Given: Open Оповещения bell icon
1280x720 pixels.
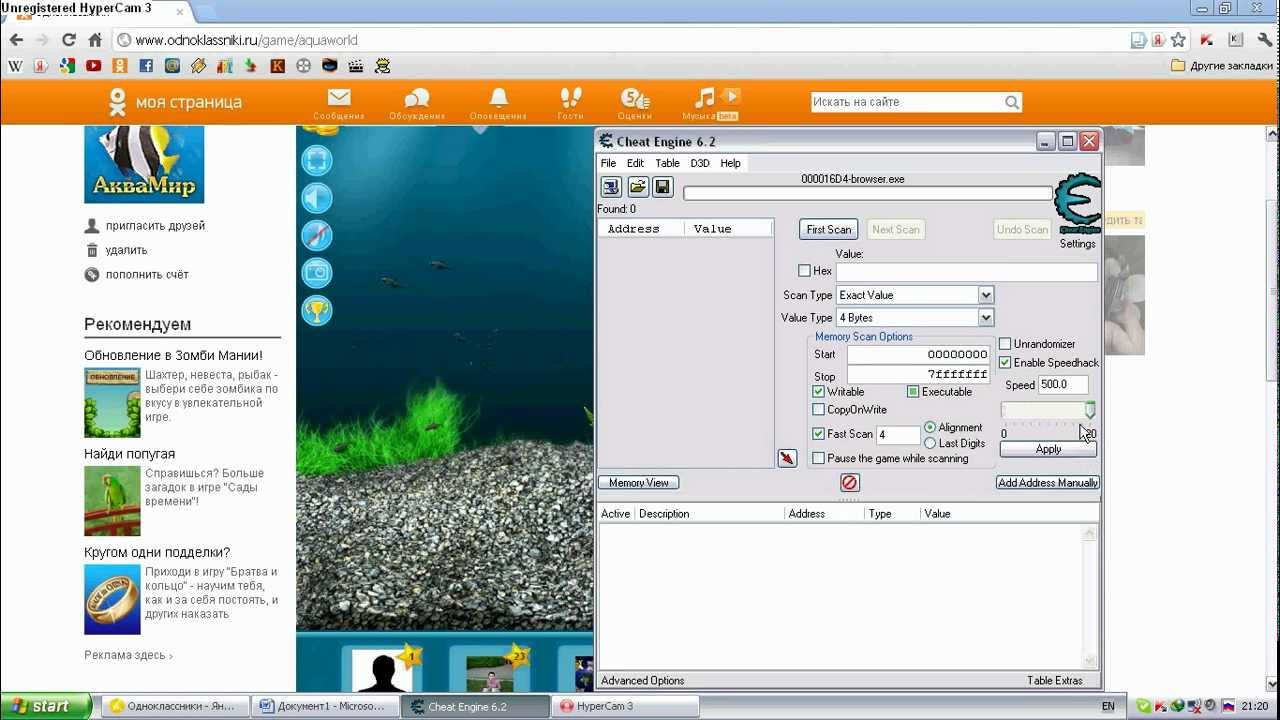Looking at the screenshot, I should (498, 97).
